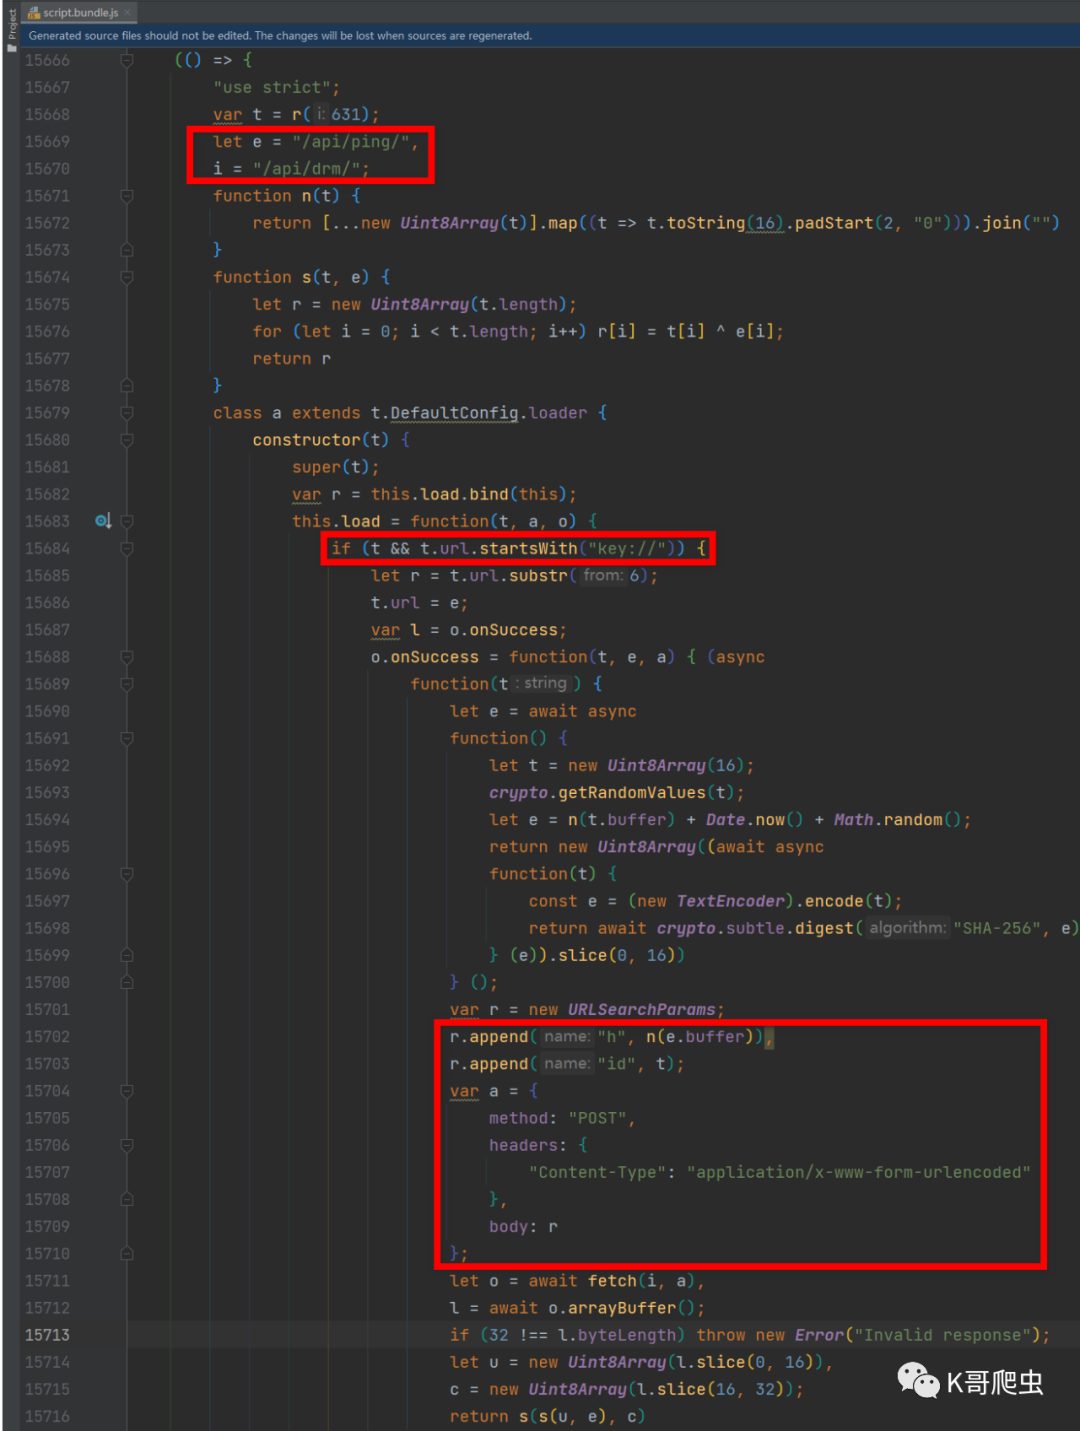Click the generated source files warning banner

tap(280, 36)
